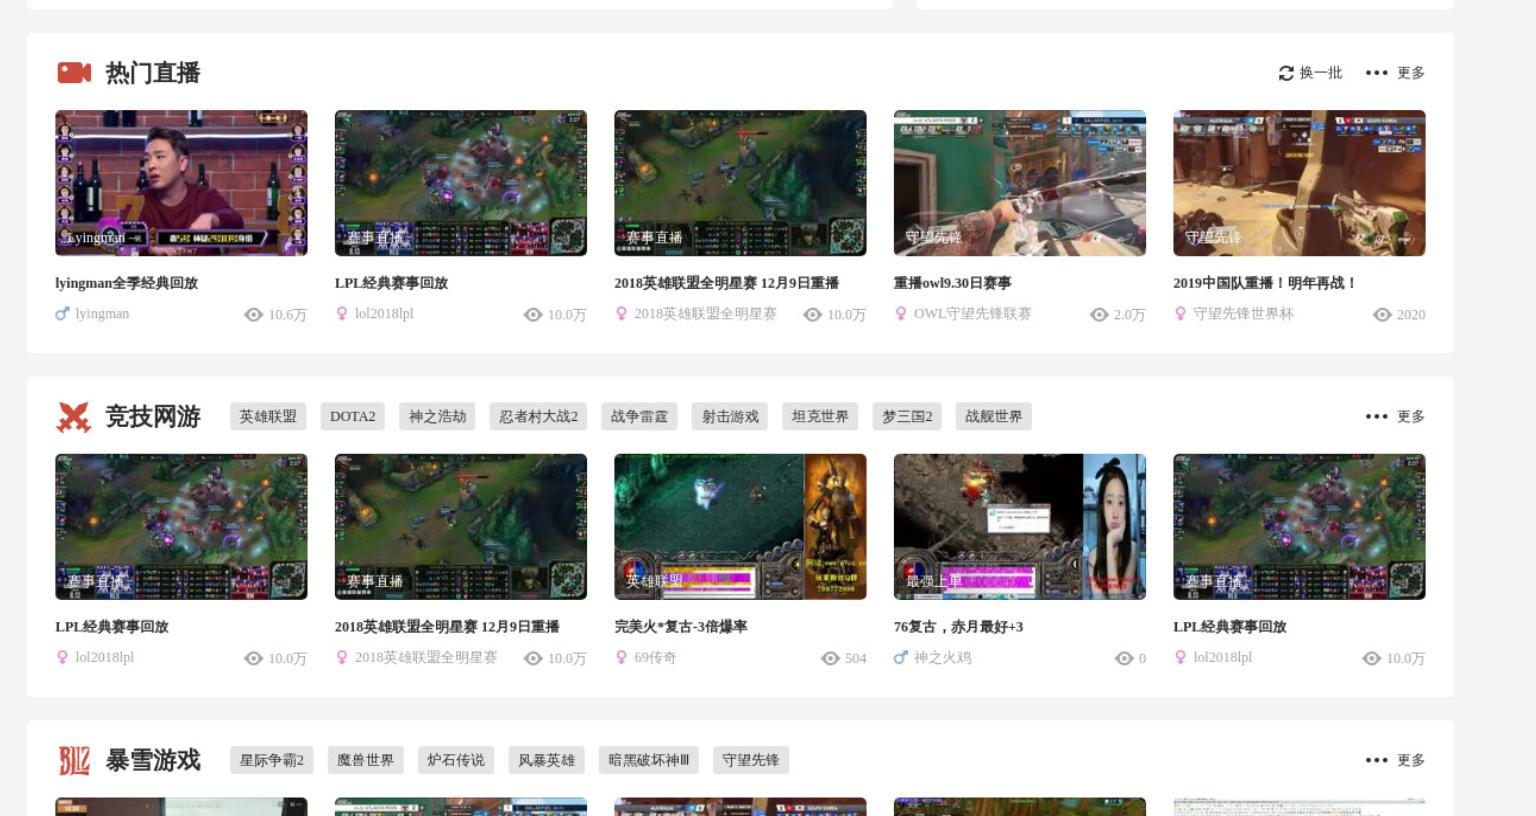Click the title 重播owl9.30日赛事
The image size is (1536, 816).
pyautogui.click(x=953, y=283)
